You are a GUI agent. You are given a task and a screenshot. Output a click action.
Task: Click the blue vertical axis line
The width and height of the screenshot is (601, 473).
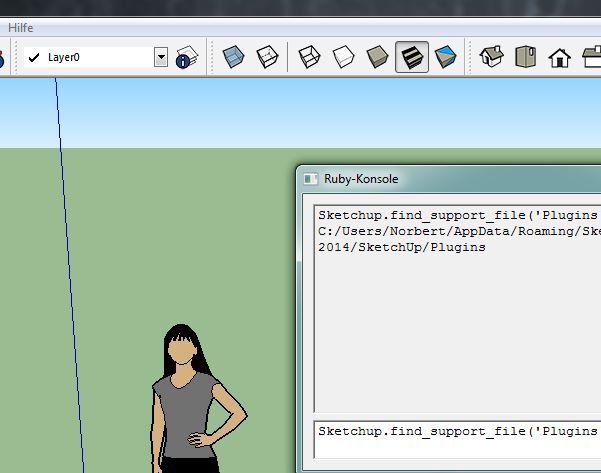pos(69,276)
